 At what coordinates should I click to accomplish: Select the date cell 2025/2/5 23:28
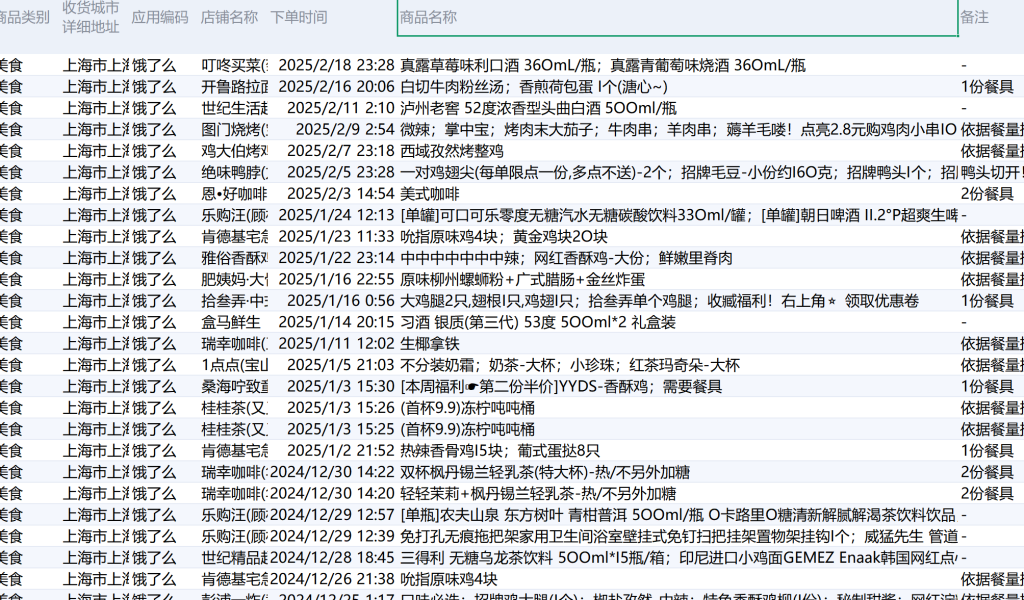click(341, 172)
